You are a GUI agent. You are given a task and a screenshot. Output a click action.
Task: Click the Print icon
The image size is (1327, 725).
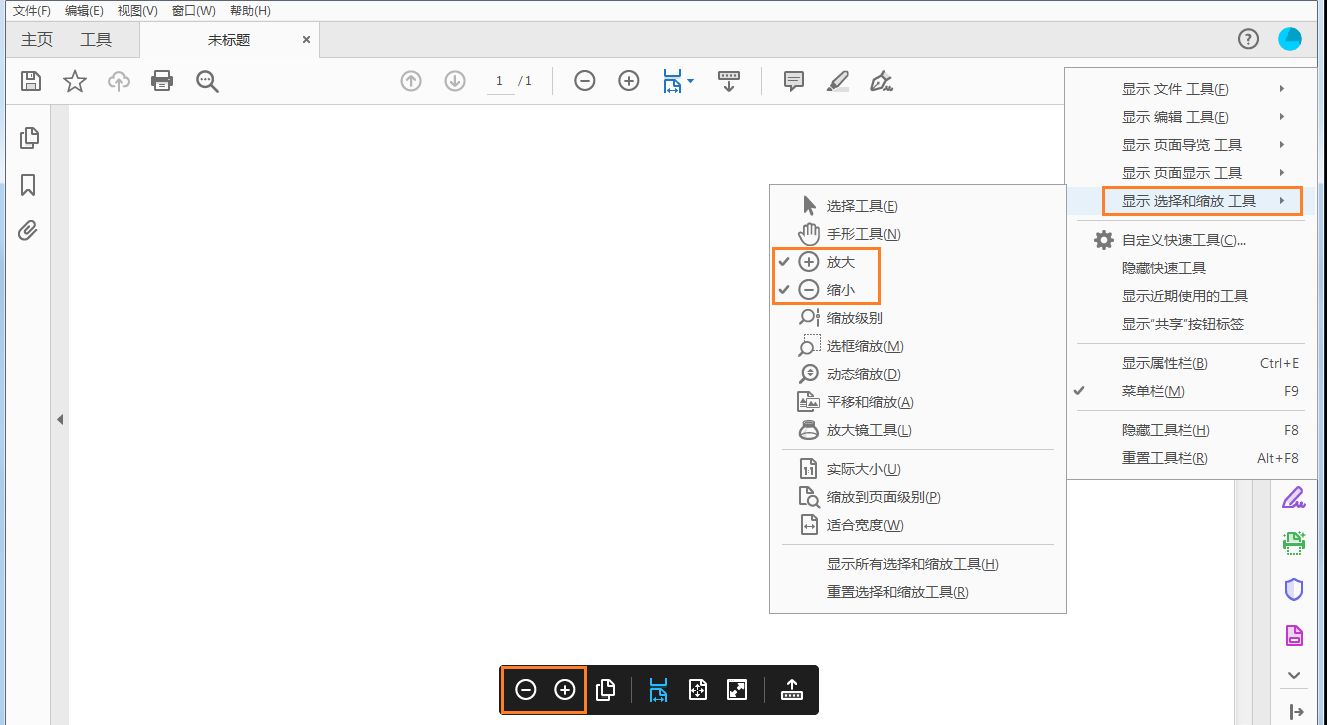(x=163, y=81)
